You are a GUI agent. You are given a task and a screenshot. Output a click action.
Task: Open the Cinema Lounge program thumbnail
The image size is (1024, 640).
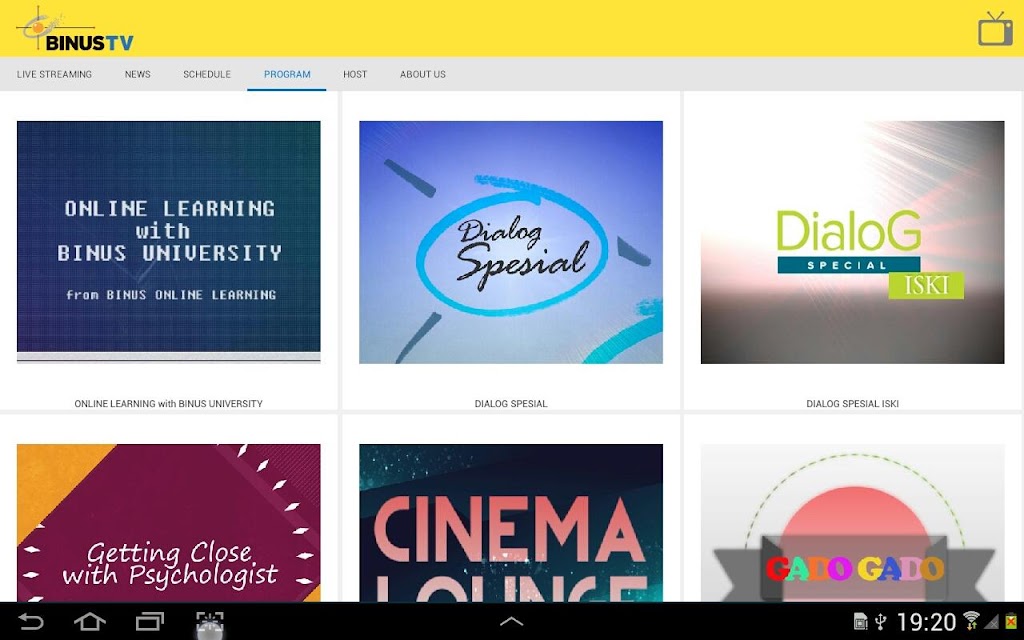(x=511, y=522)
